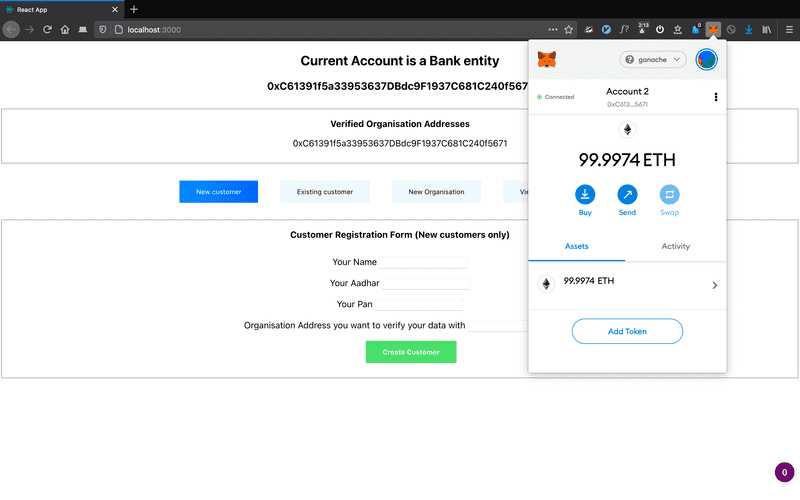Viewport: 800px width, 500px height.
Task: Open the account options three-dot menu
Action: coord(716,97)
